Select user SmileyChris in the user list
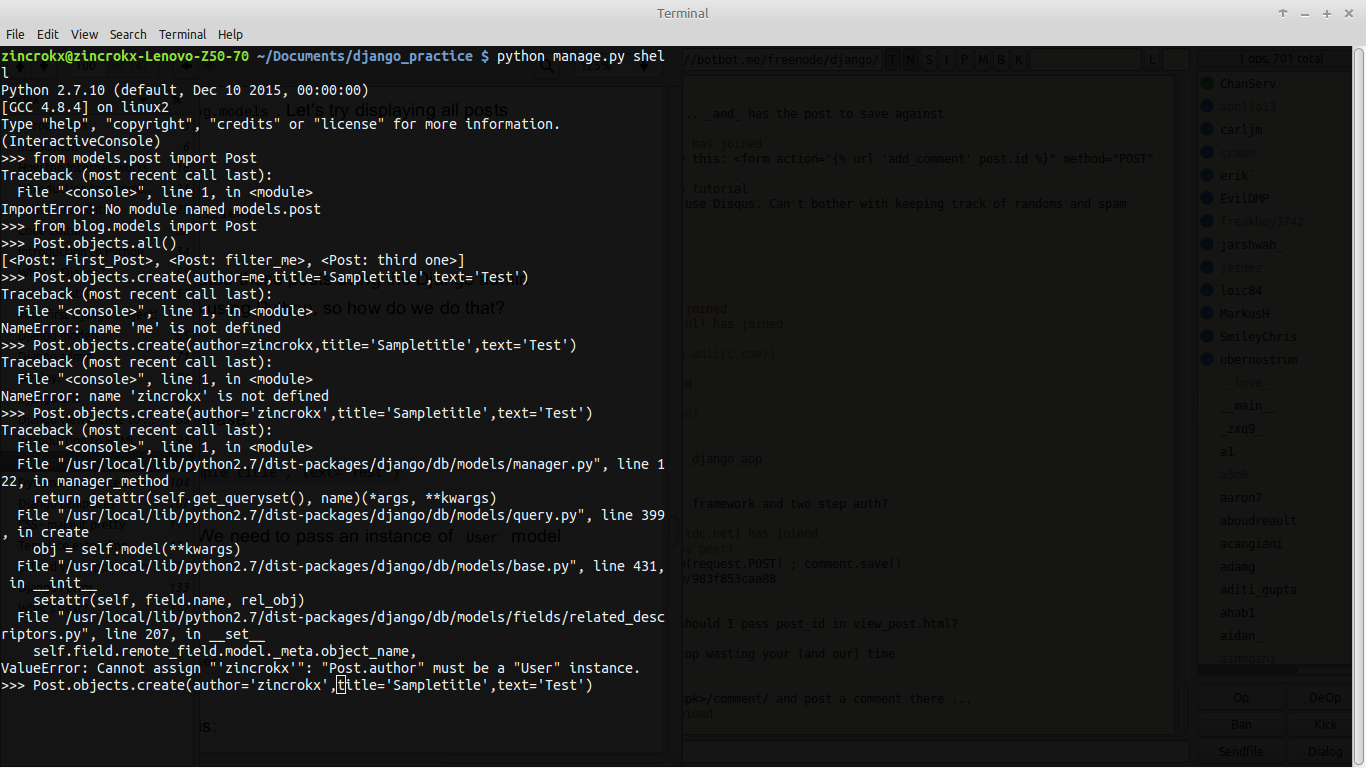Image resolution: width=1366 pixels, height=768 pixels. pos(1257,336)
